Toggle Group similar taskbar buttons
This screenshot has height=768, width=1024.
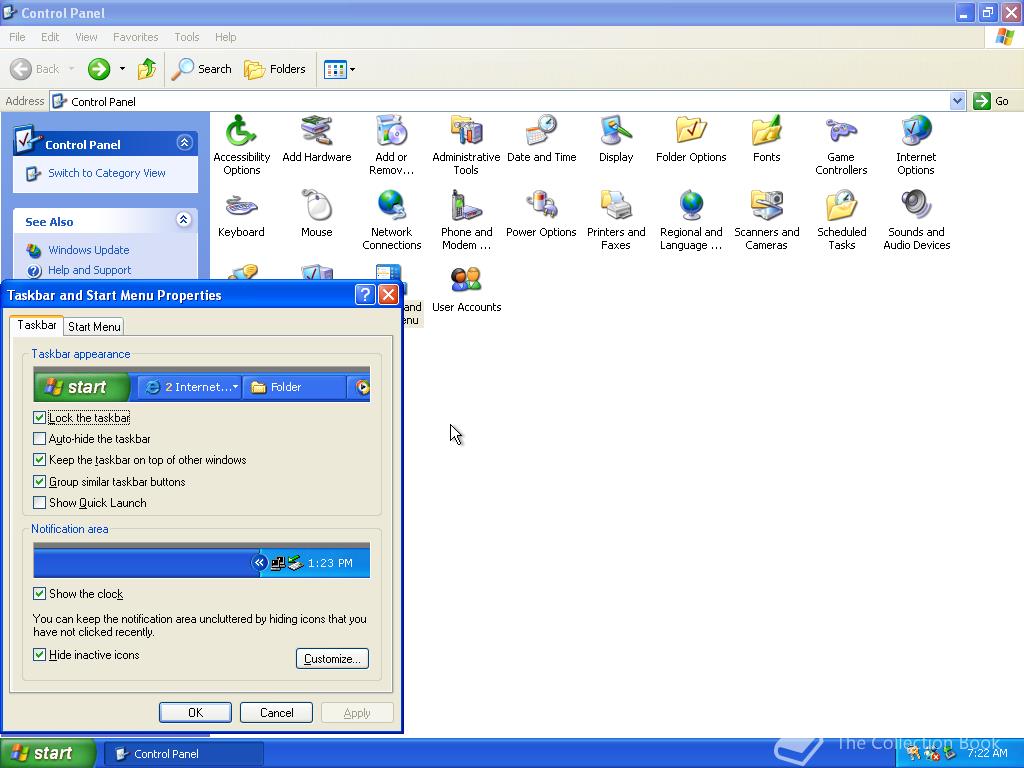(x=39, y=481)
